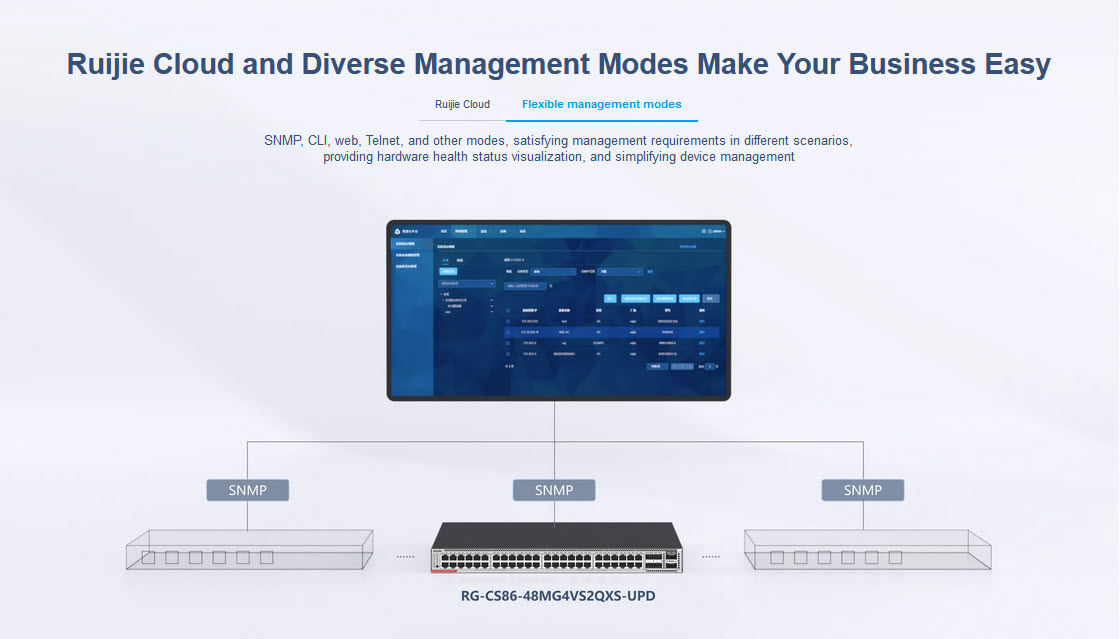Click the settings gear icon in the dashboard top bar
1120x639 pixels.
(x=705, y=231)
